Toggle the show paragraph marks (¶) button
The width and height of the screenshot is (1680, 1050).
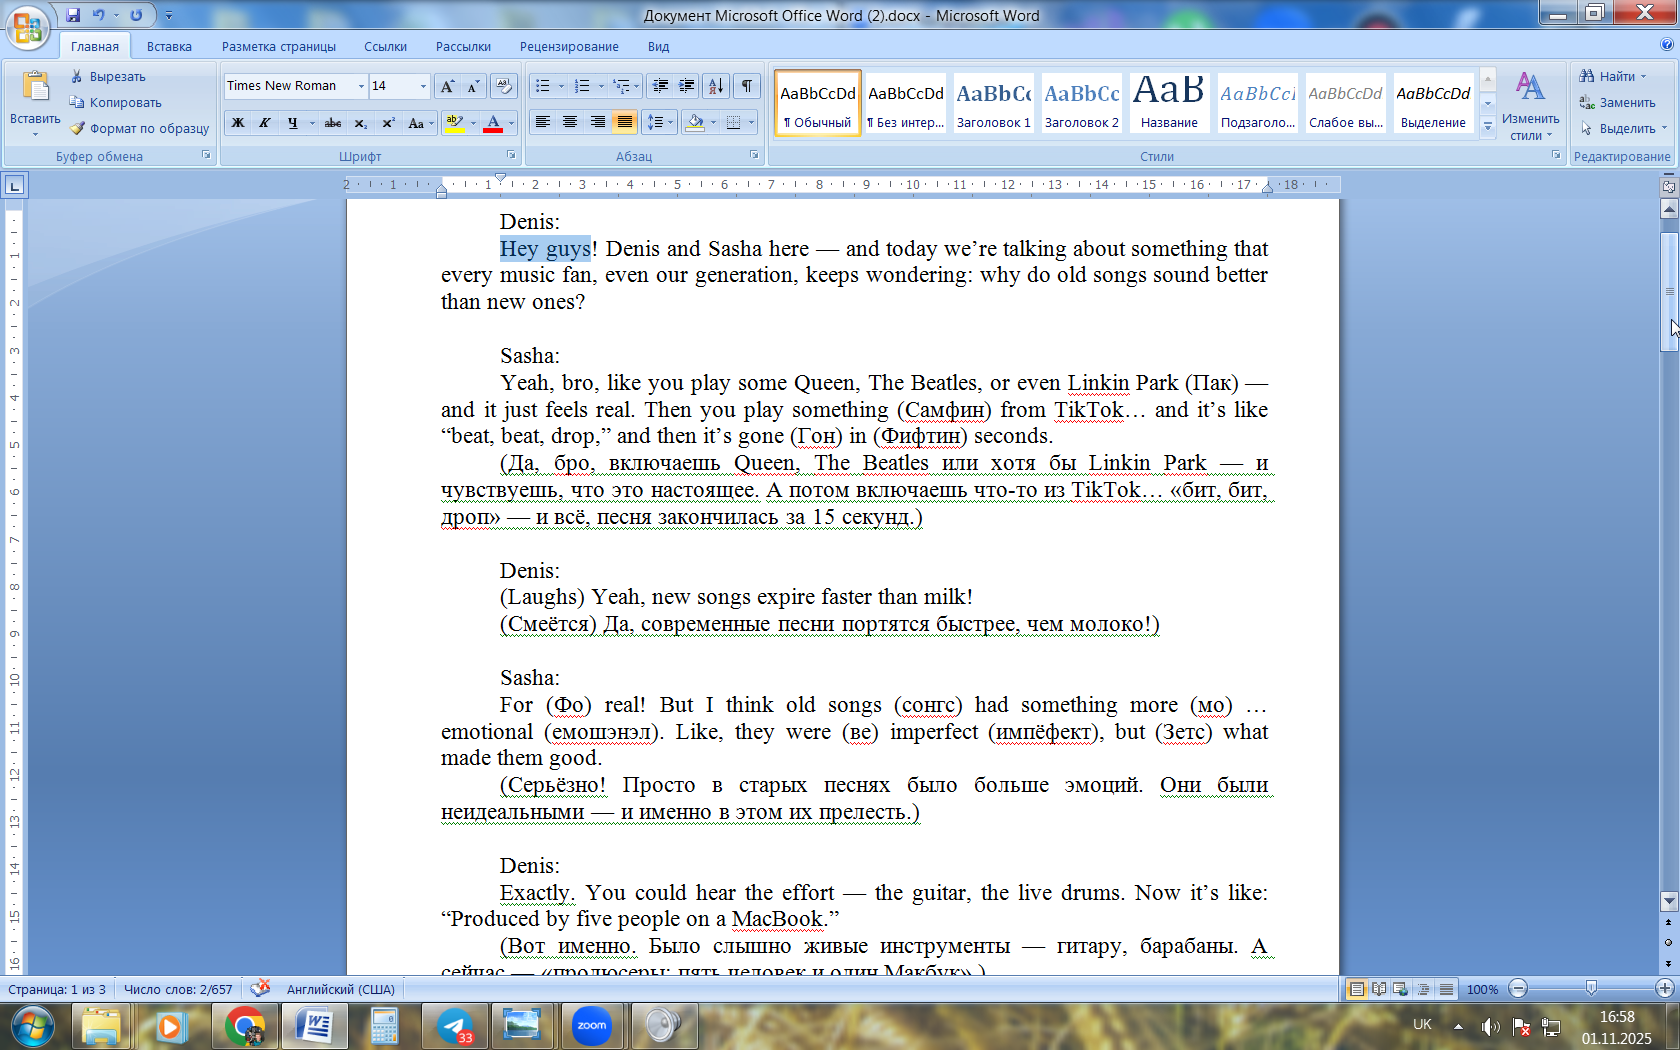[747, 86]
